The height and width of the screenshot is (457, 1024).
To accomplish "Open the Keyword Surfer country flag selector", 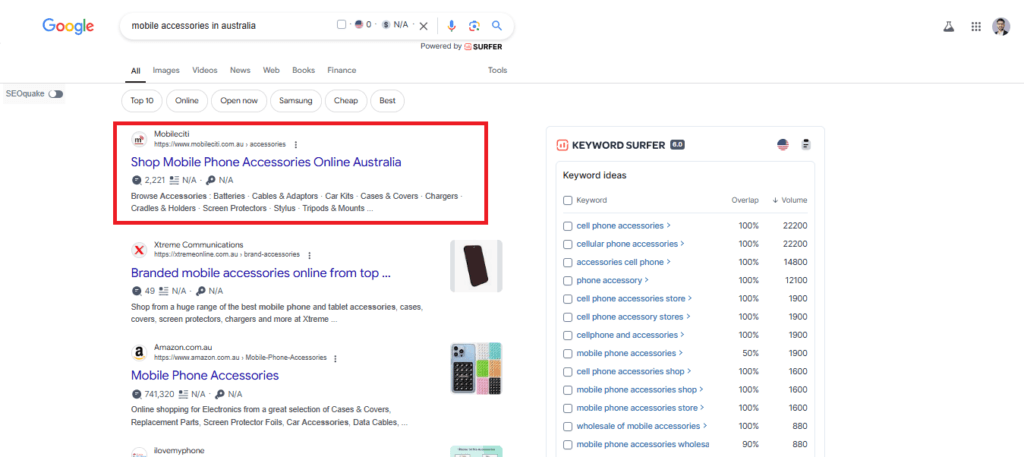I will [783, 145].
